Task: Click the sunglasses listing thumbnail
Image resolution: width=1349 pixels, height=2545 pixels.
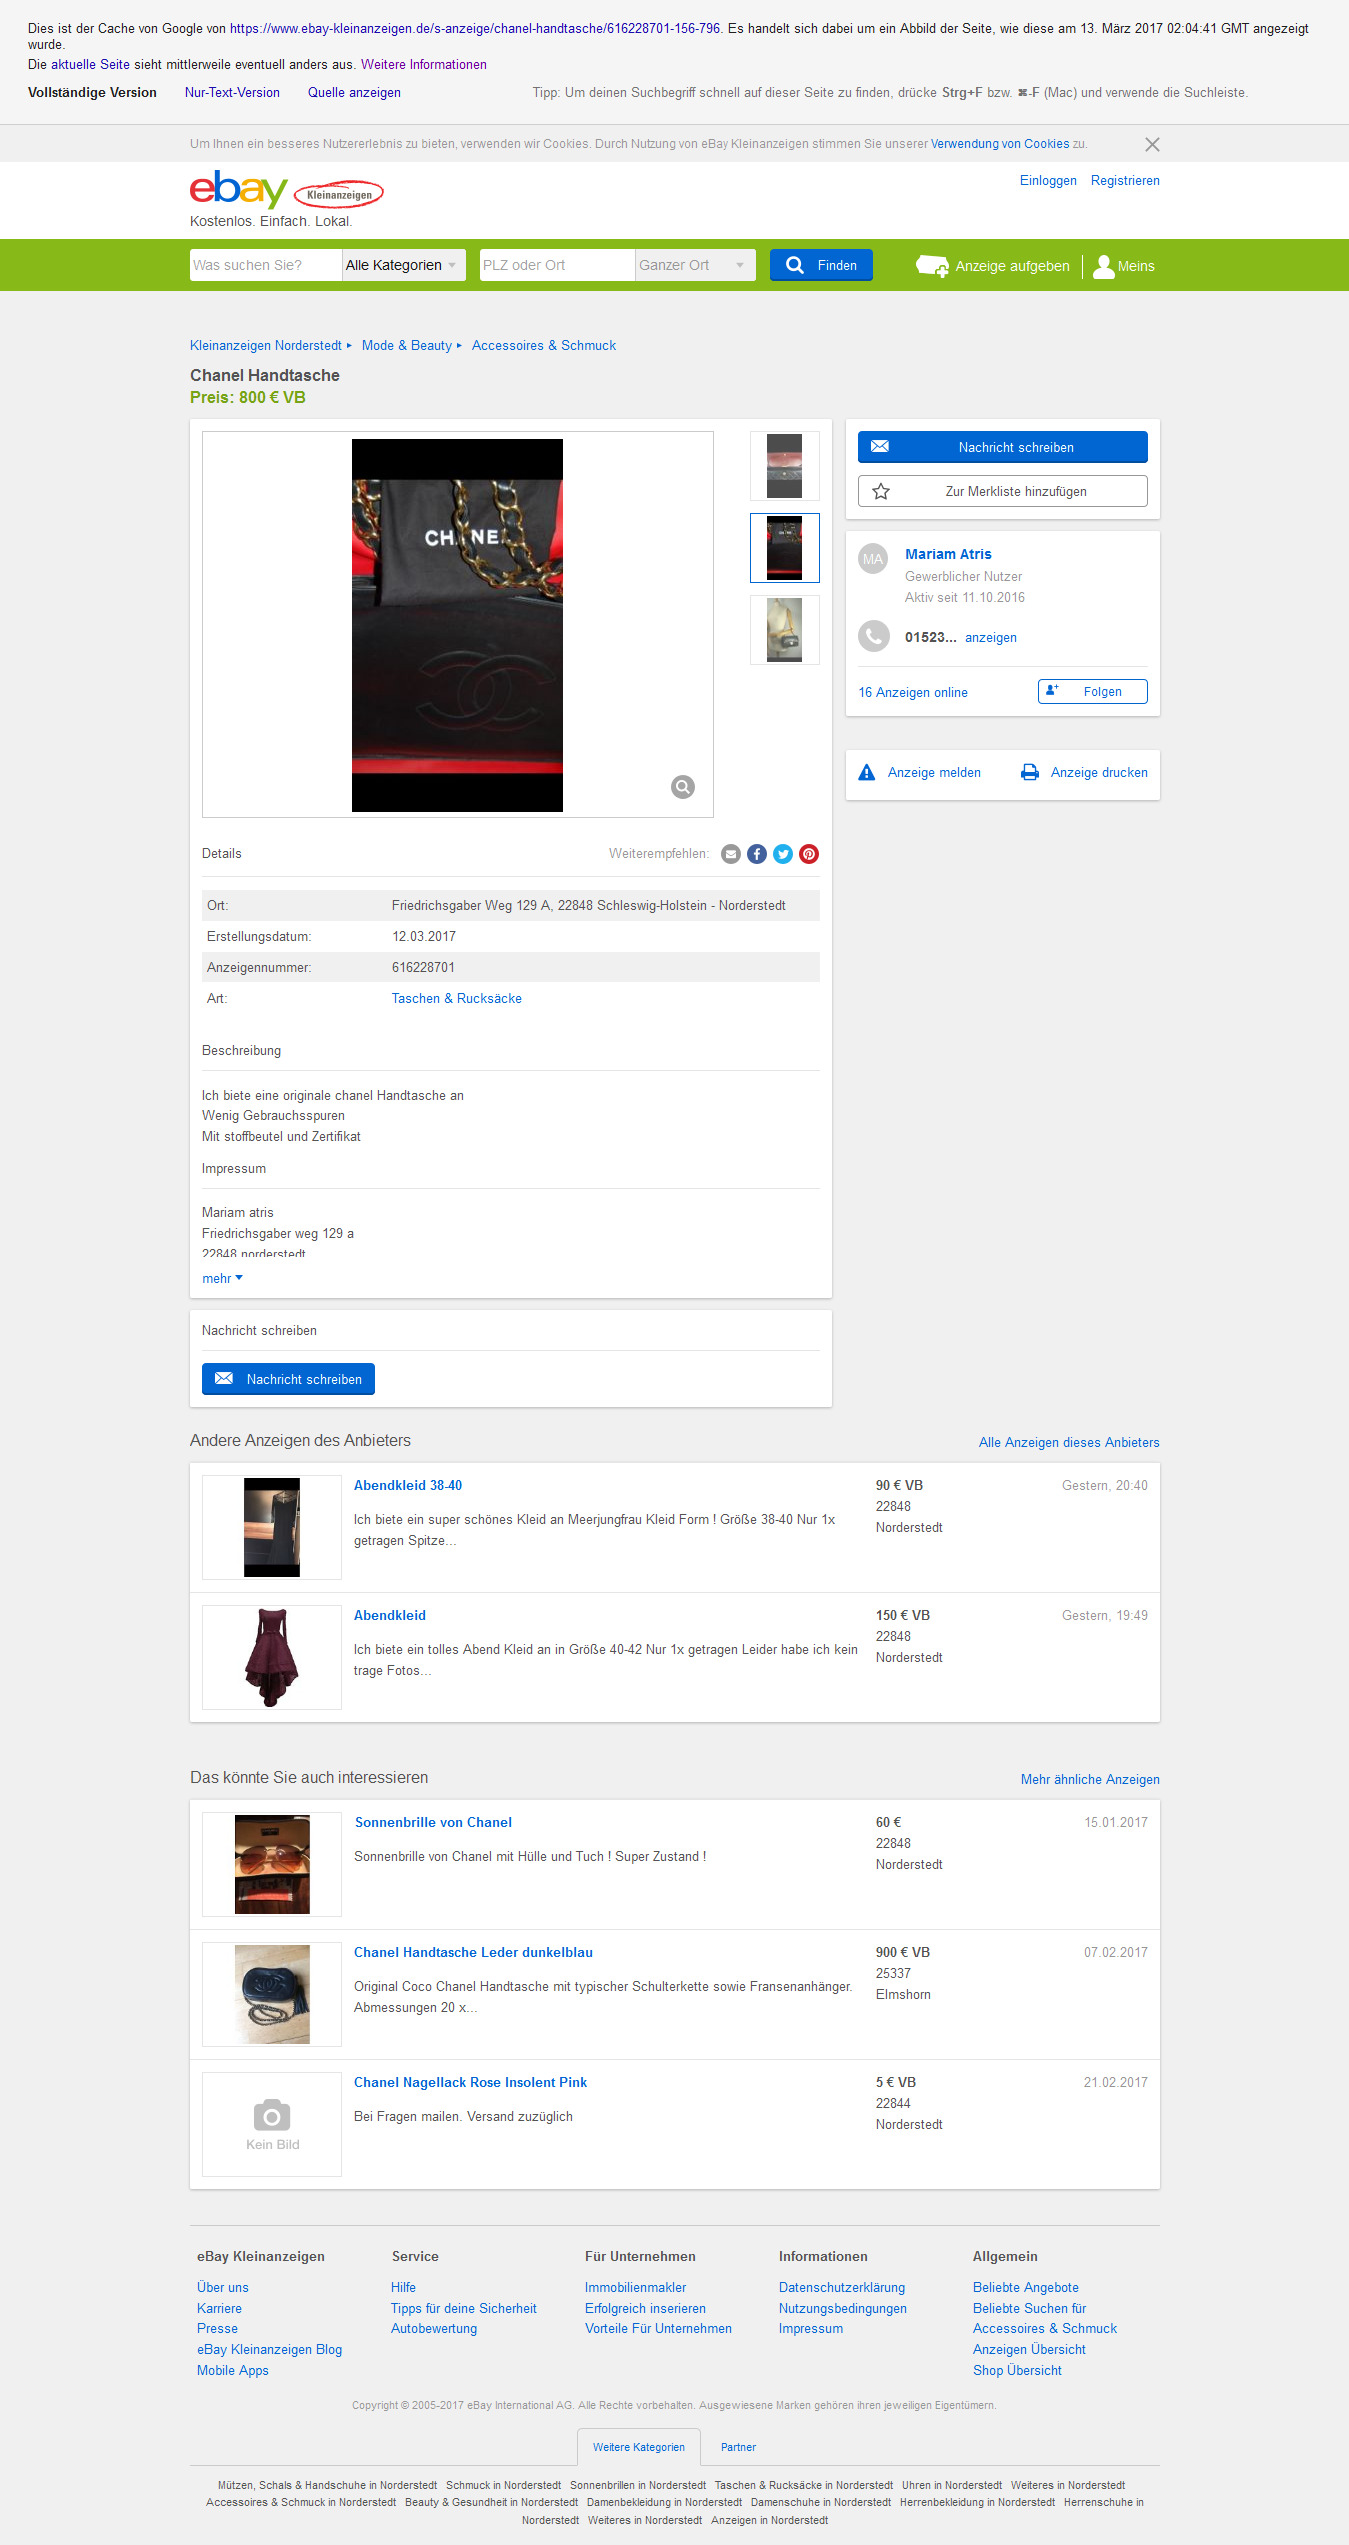Action: [x=272, y=1864]
